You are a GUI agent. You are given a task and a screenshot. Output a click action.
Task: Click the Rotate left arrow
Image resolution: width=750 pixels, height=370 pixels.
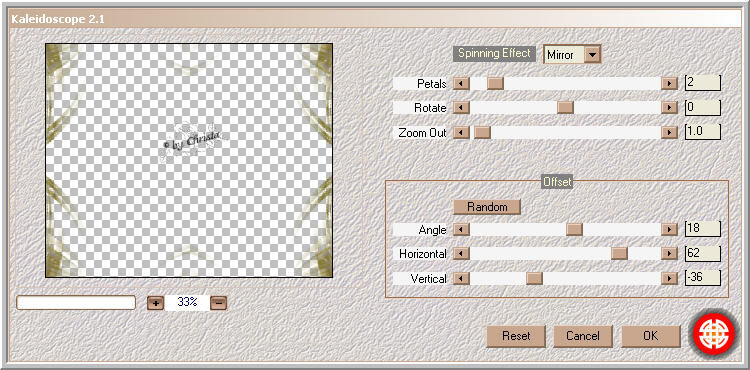tap(461, 108)
